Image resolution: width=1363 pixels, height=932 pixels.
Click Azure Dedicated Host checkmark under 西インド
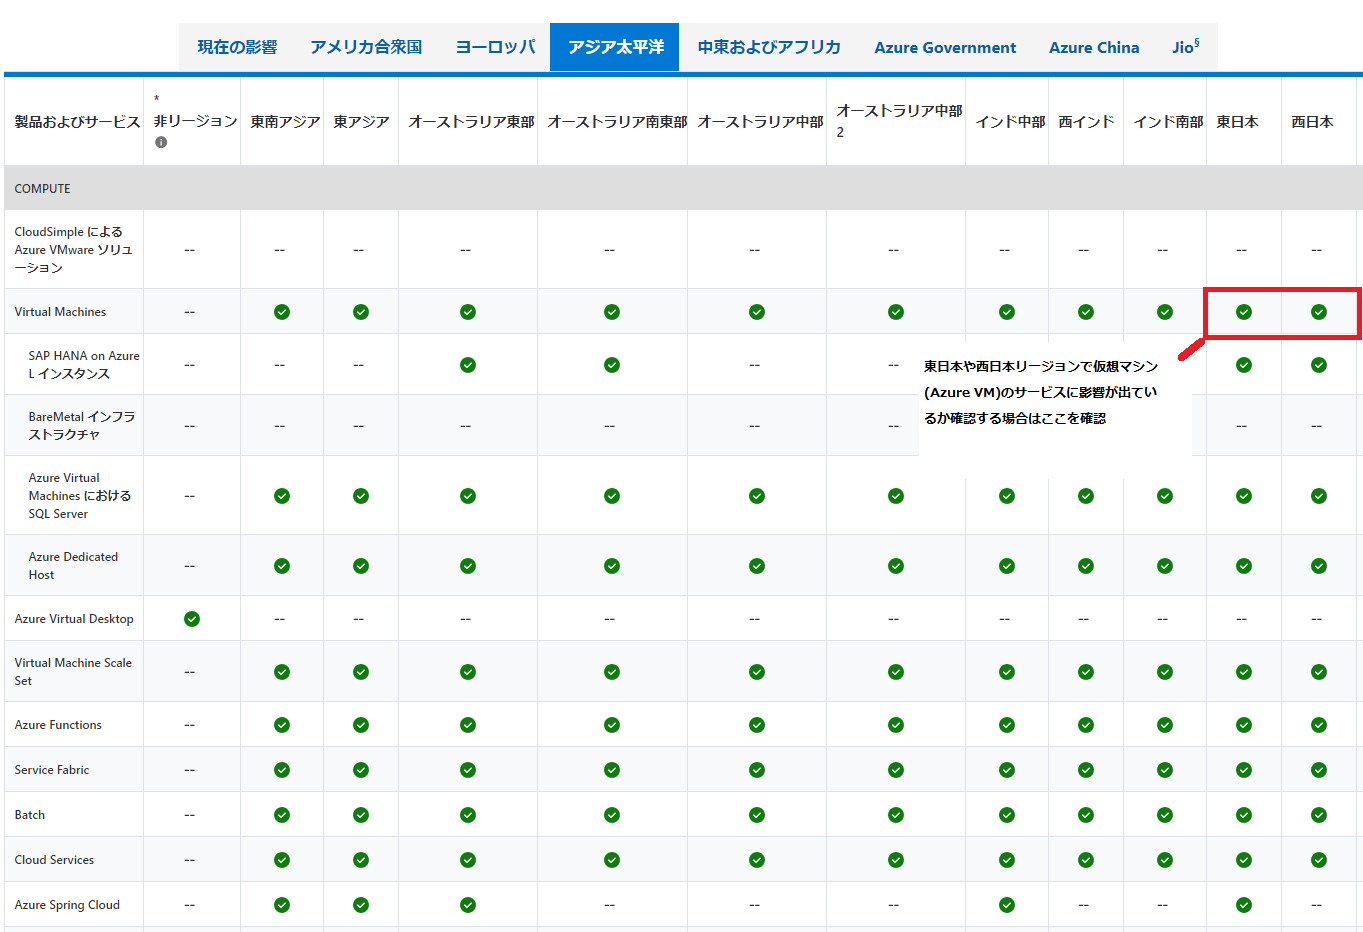pyautogui.click(x=1086, y=566)
